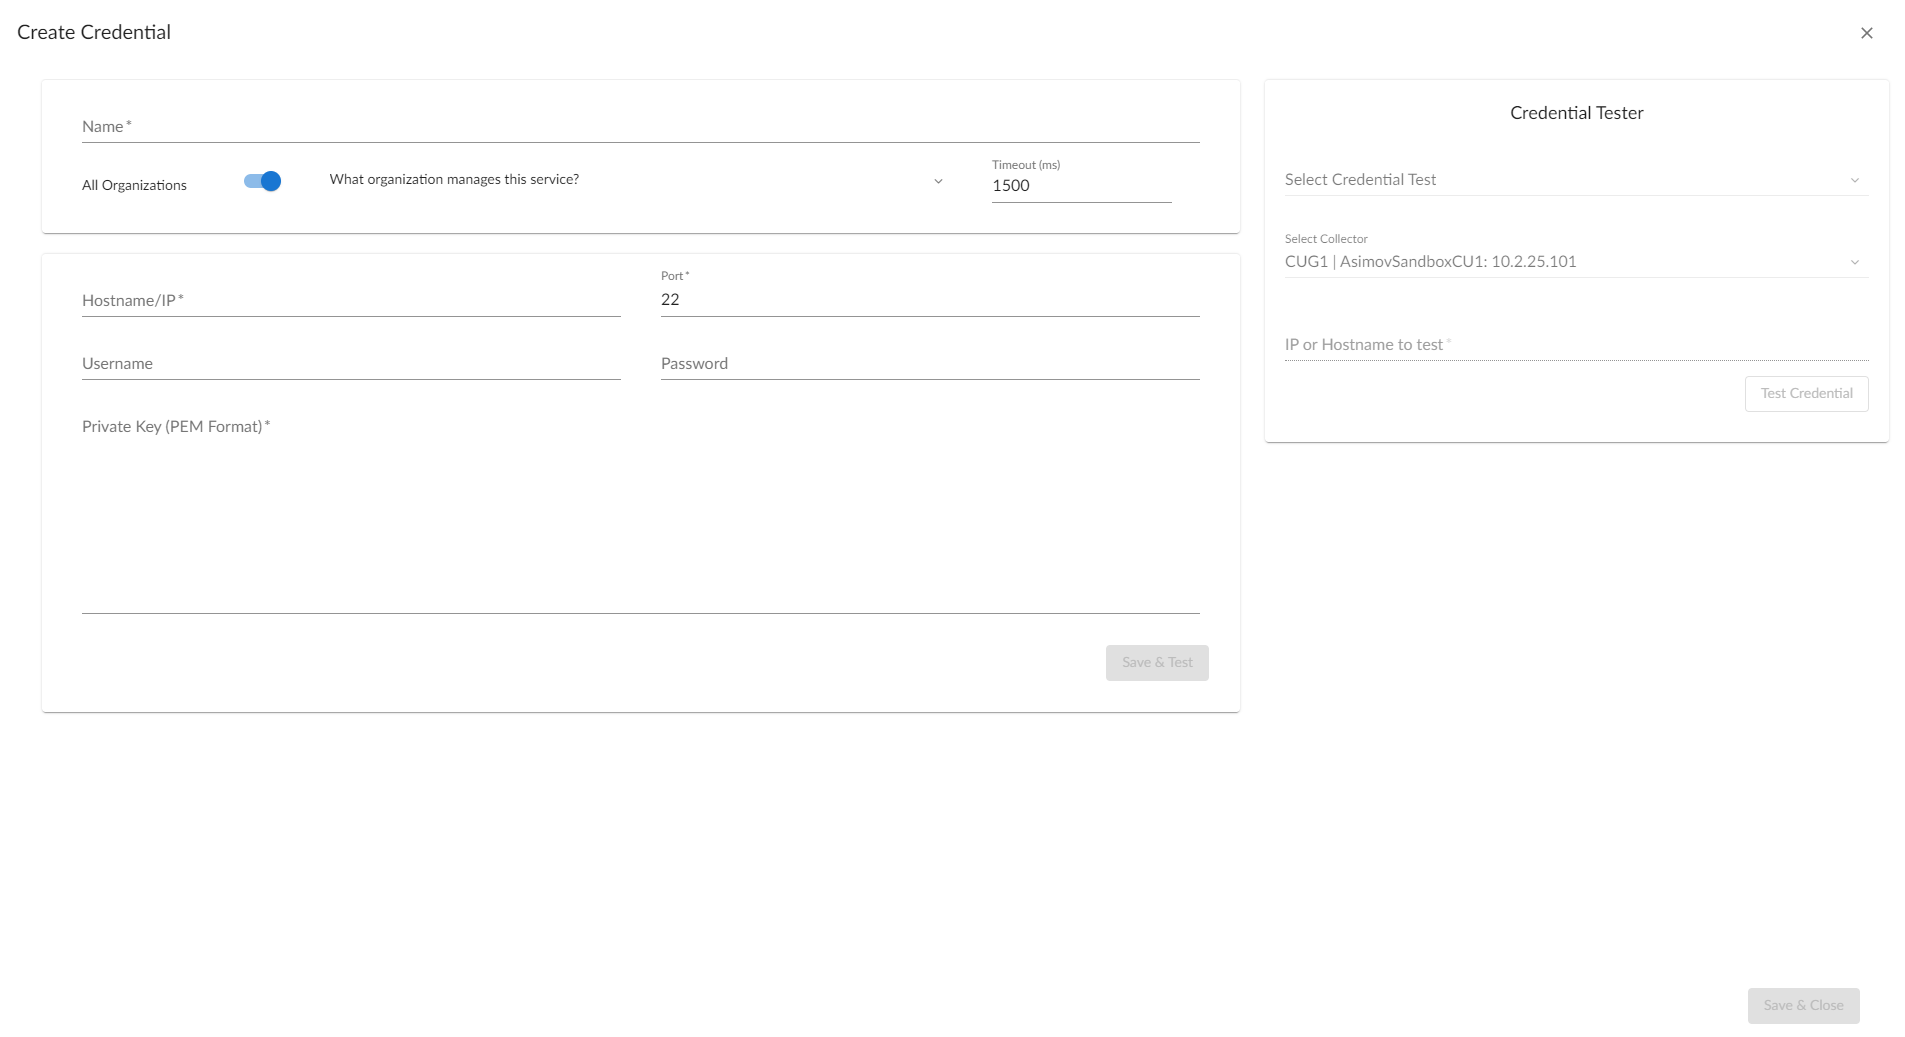Select the Username field

pyautogui.click(x=350, y=364)
